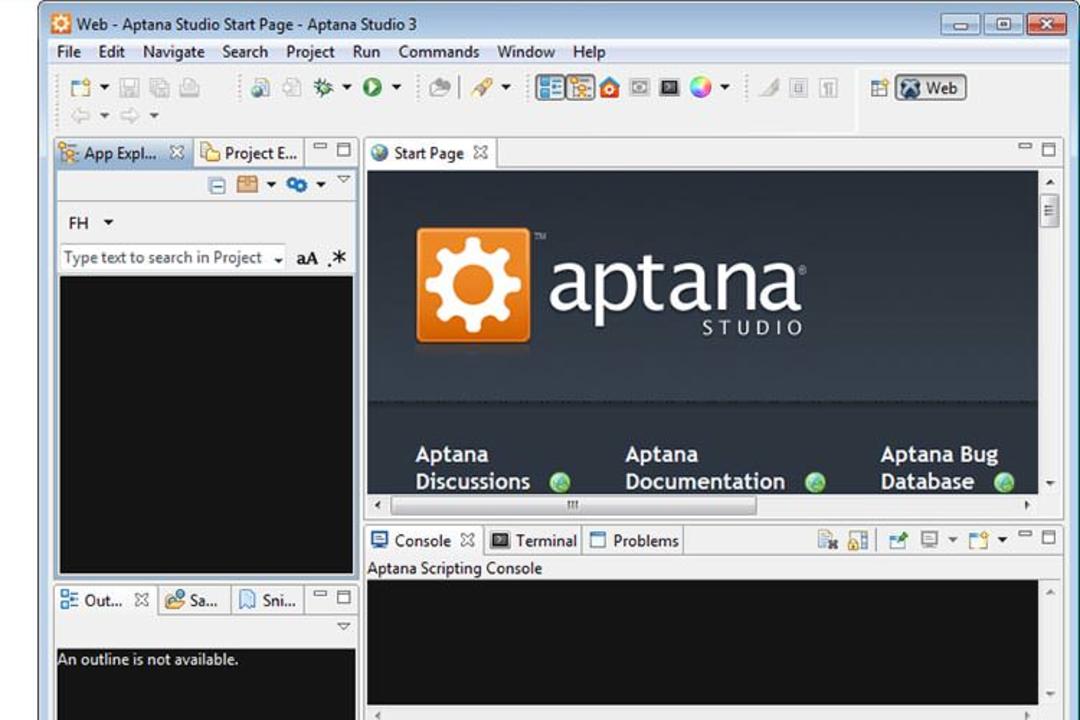The image size is (1080, 720).
Task: Click the New file toolbar icon
Action: [81, 88]
